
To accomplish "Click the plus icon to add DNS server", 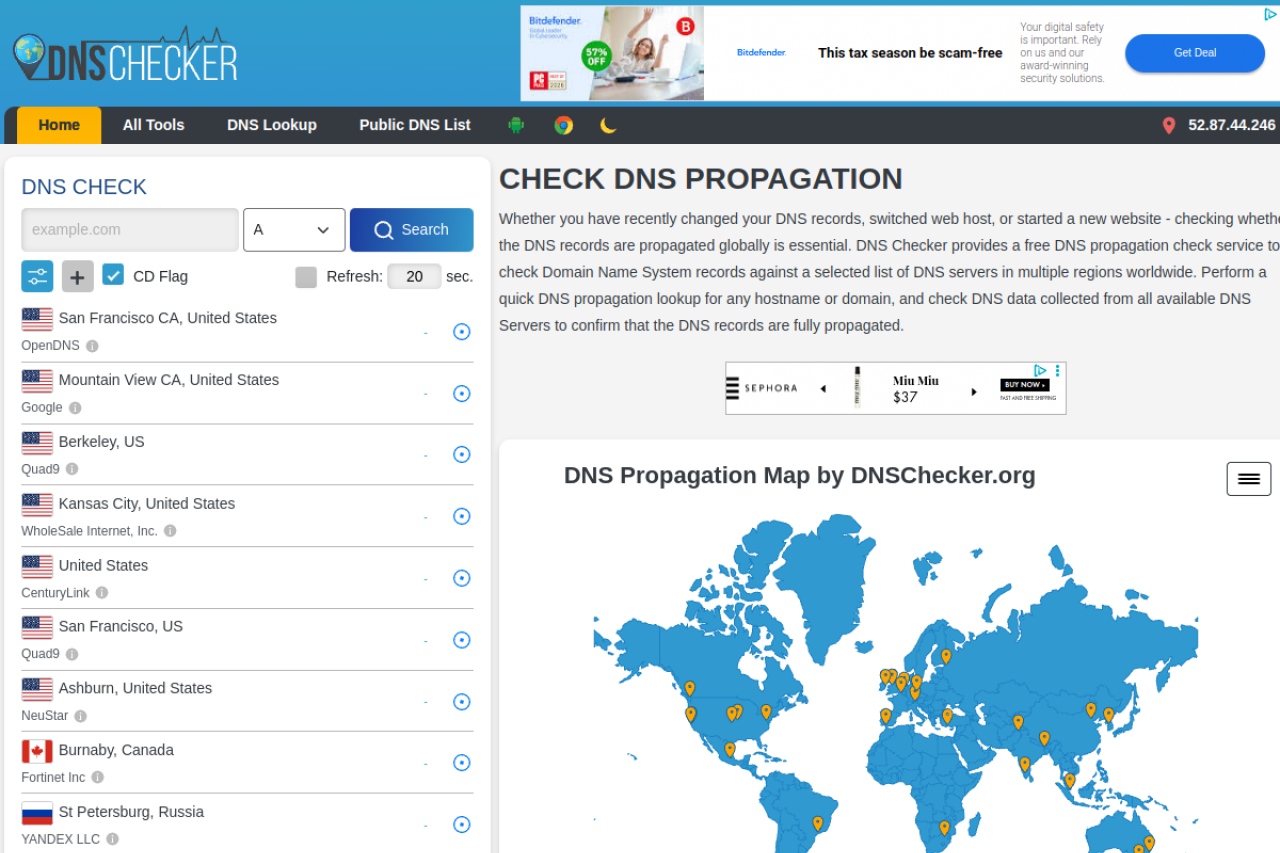I will point(78,276).
